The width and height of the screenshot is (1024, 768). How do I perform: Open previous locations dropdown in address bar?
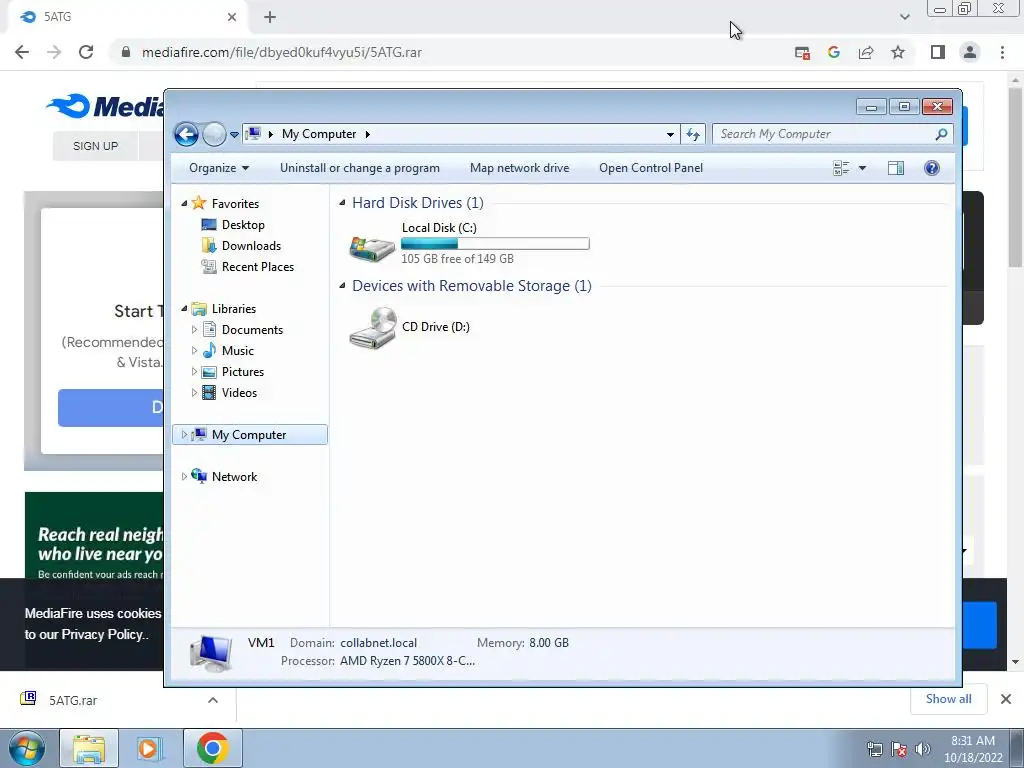coord(670,135)
